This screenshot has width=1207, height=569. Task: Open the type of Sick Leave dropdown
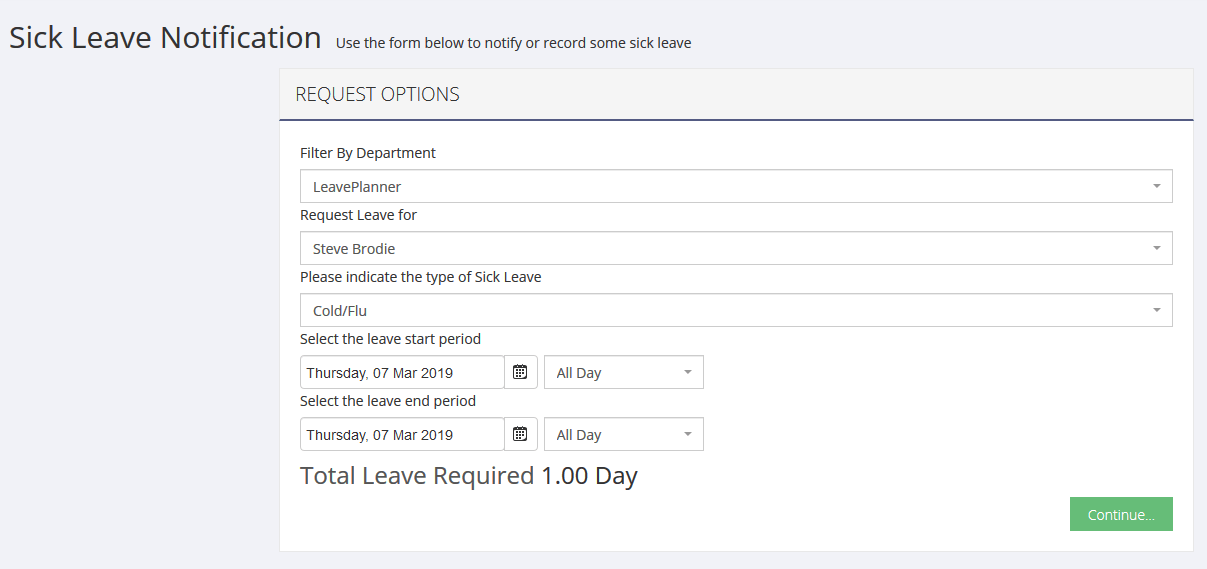tap(736, 310)
